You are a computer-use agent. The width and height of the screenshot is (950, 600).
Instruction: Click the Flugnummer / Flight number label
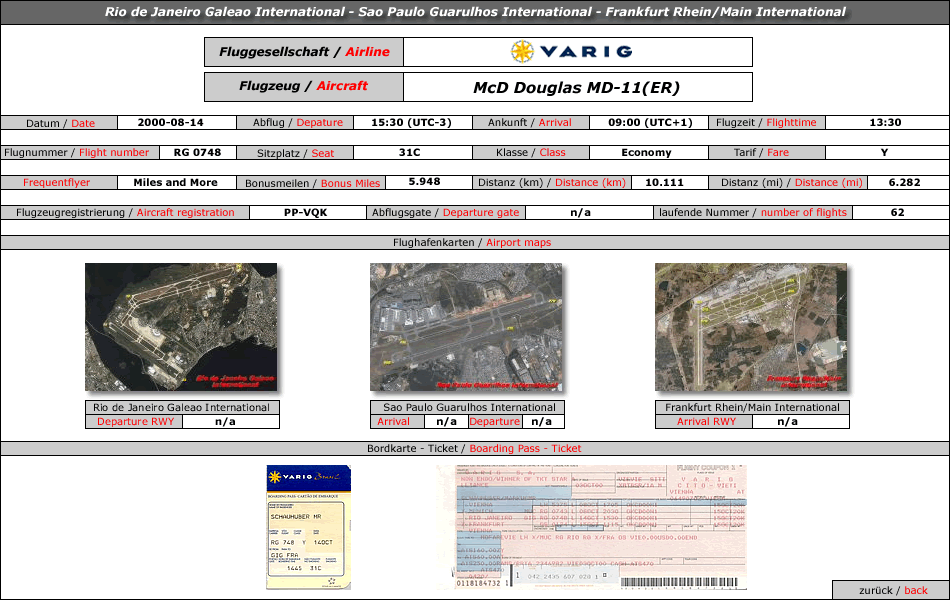click(x=80, y=153)
